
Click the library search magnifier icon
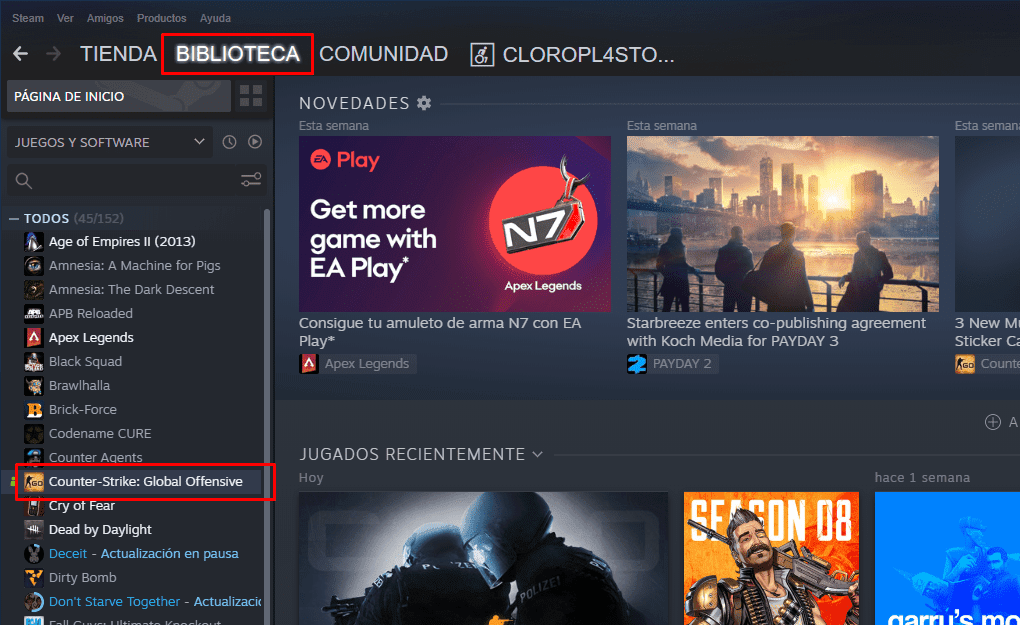tap(23, 181)
